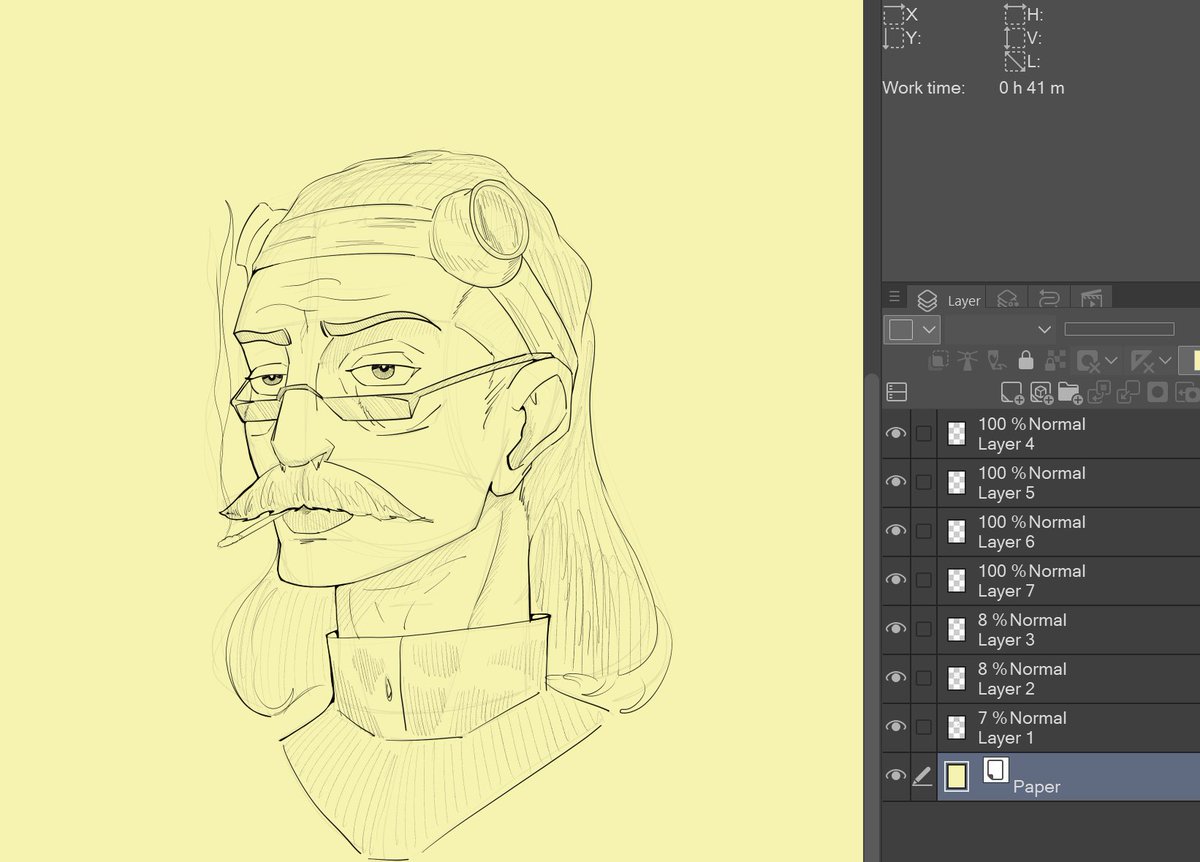This screenshot has height=862, width=1200.
Task: Click the X position icon in info panel
Action: pyautogui.click(x=893, y=14)
